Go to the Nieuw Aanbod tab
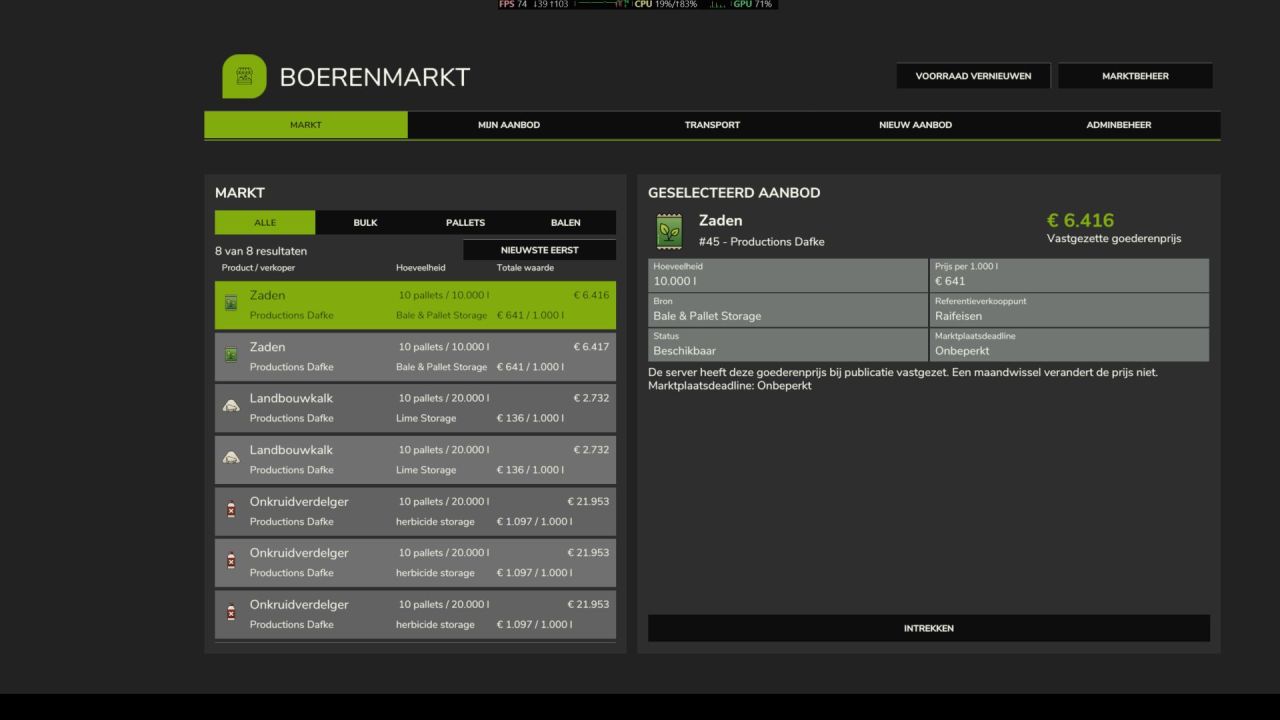This screenshot has height=720, width=1280. pyautogui.click(x=915, y=125)
